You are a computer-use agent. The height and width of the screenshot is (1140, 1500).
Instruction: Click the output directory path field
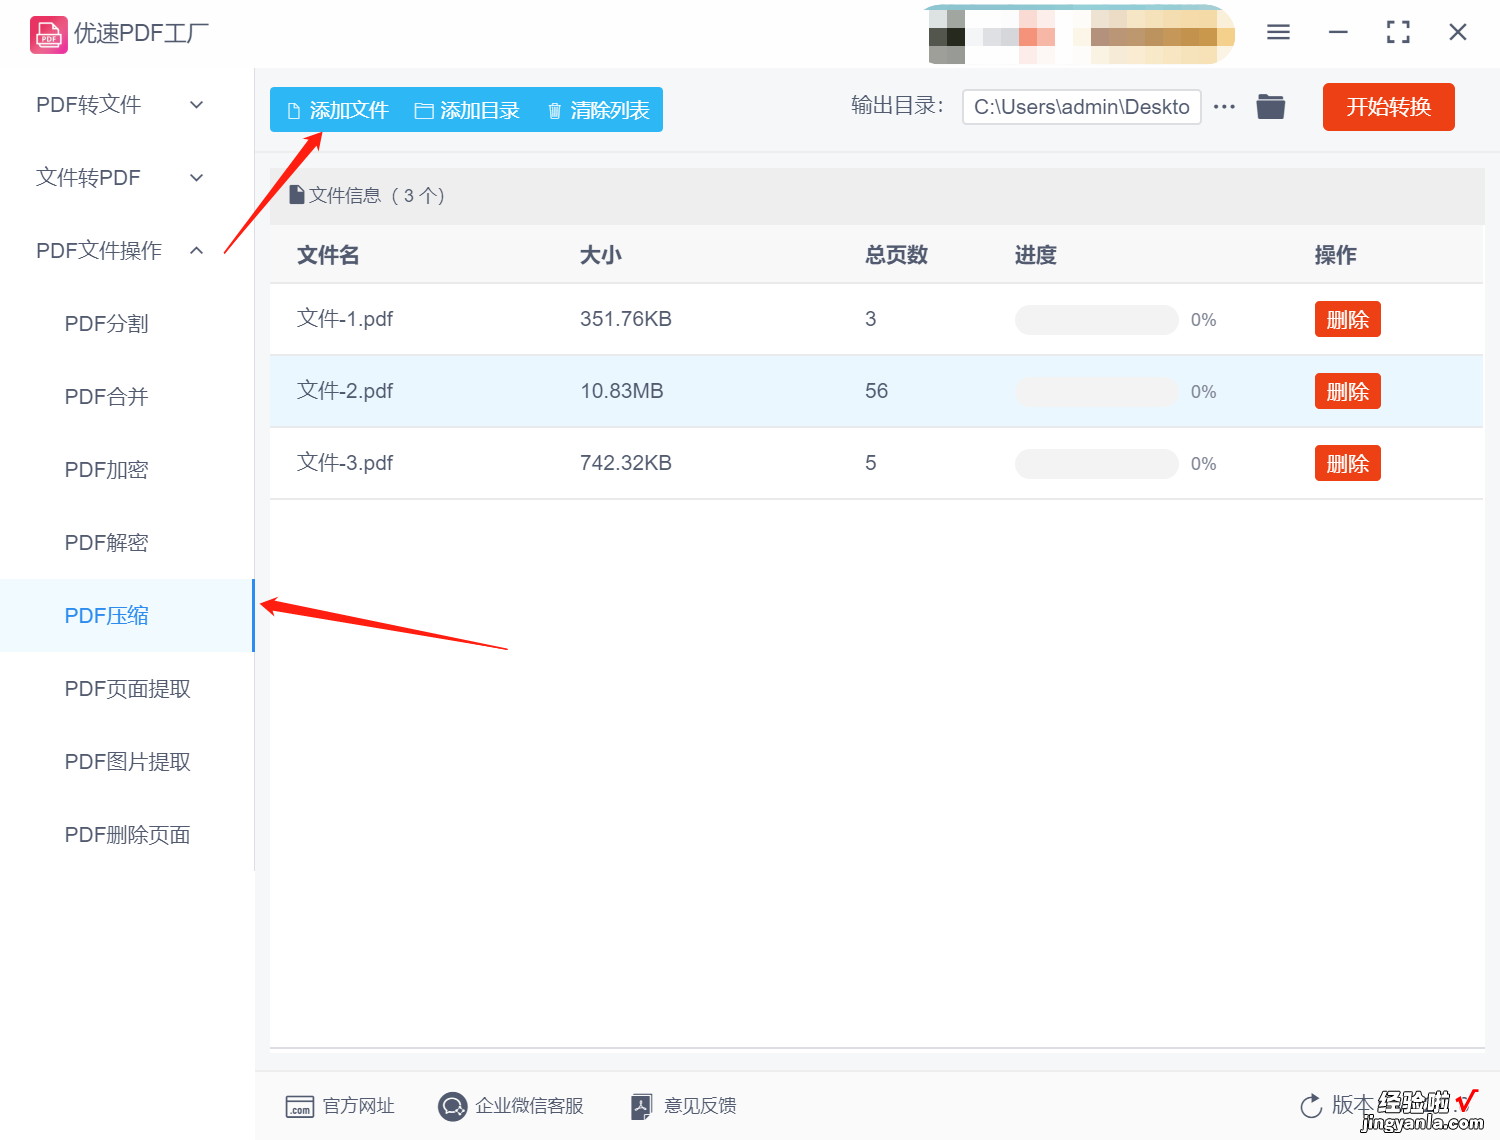pyautogui.click(x=1081, y=107)
